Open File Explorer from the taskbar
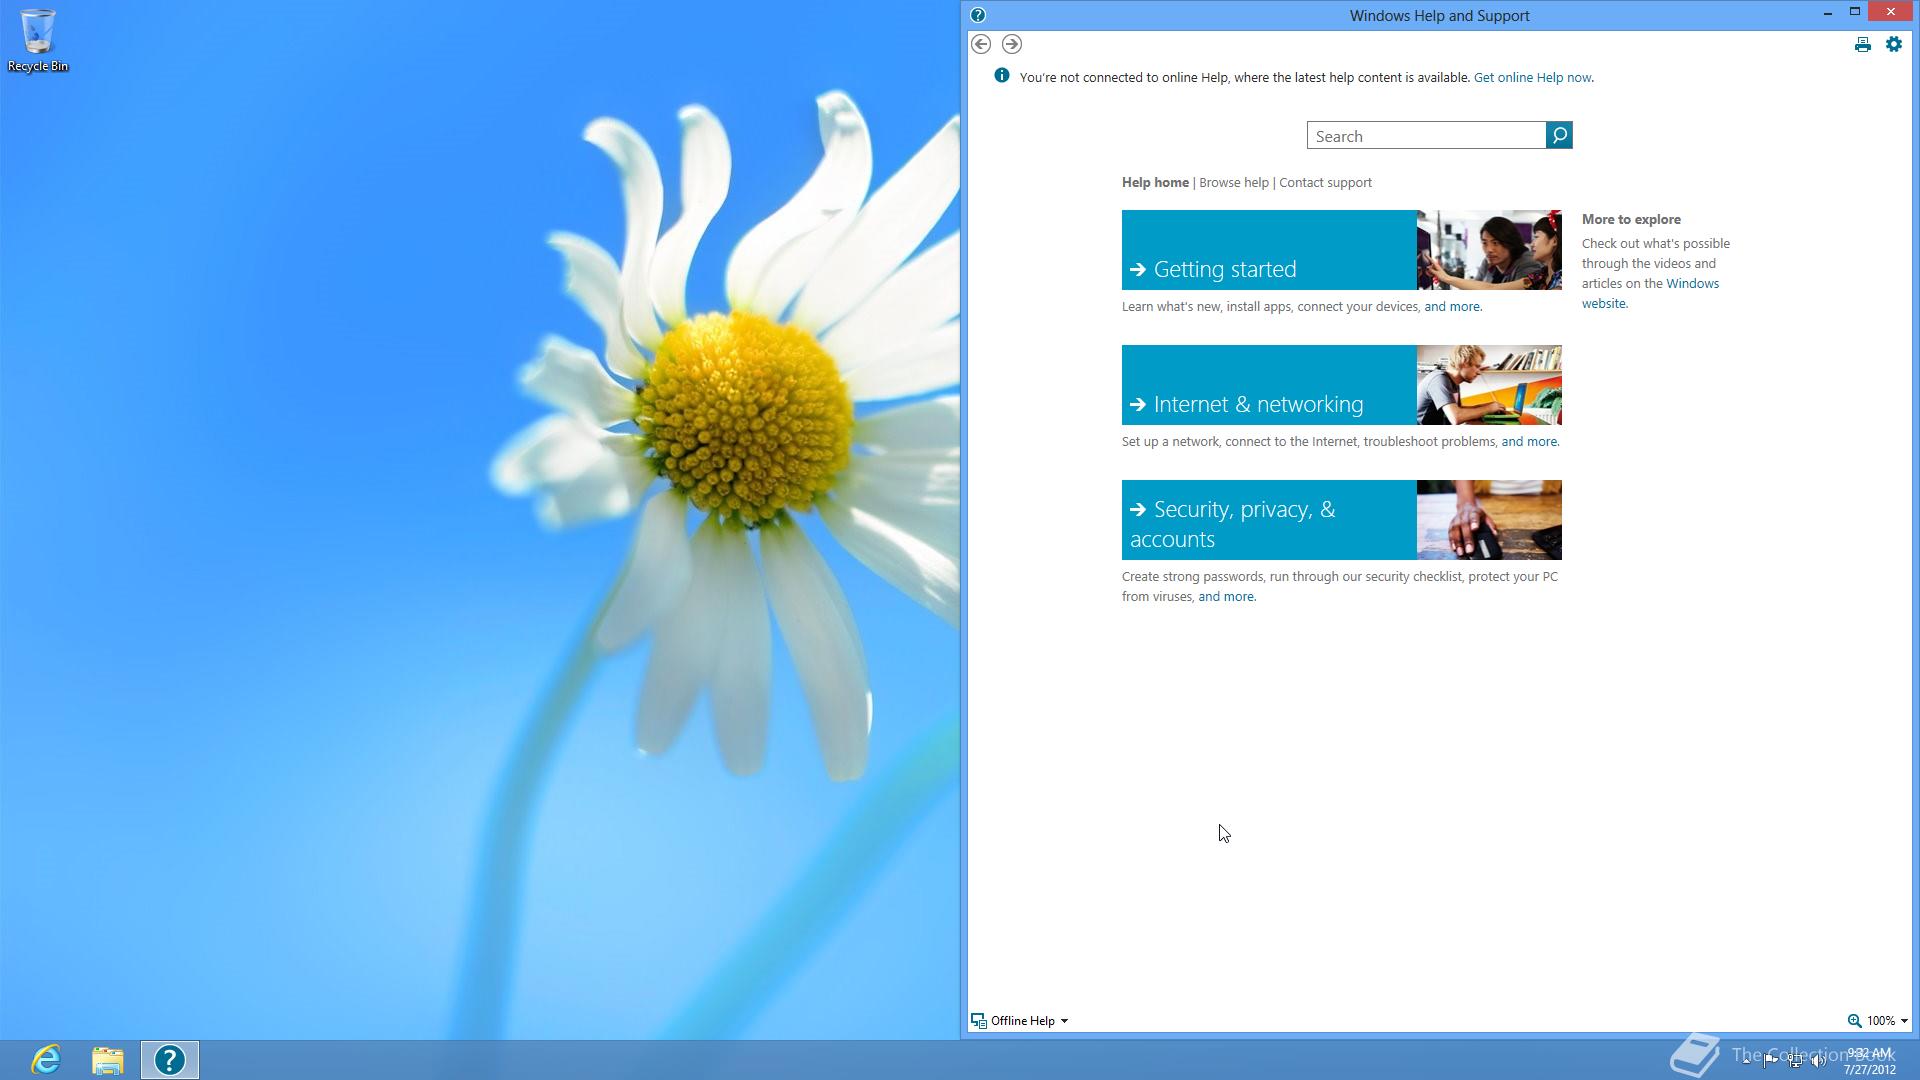The width and height of the screenshot is (1920, 1080). pos(108,1059)
